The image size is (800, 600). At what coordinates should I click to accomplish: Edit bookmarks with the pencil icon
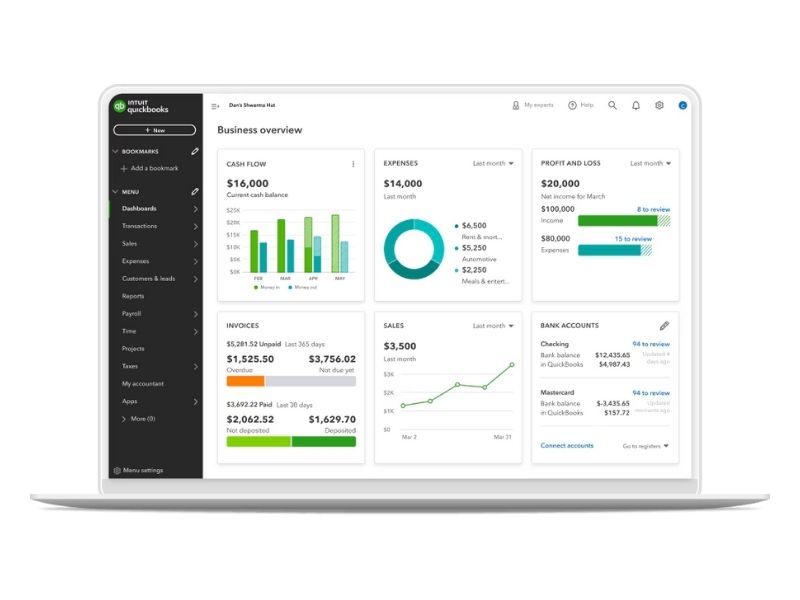point(195,151)
